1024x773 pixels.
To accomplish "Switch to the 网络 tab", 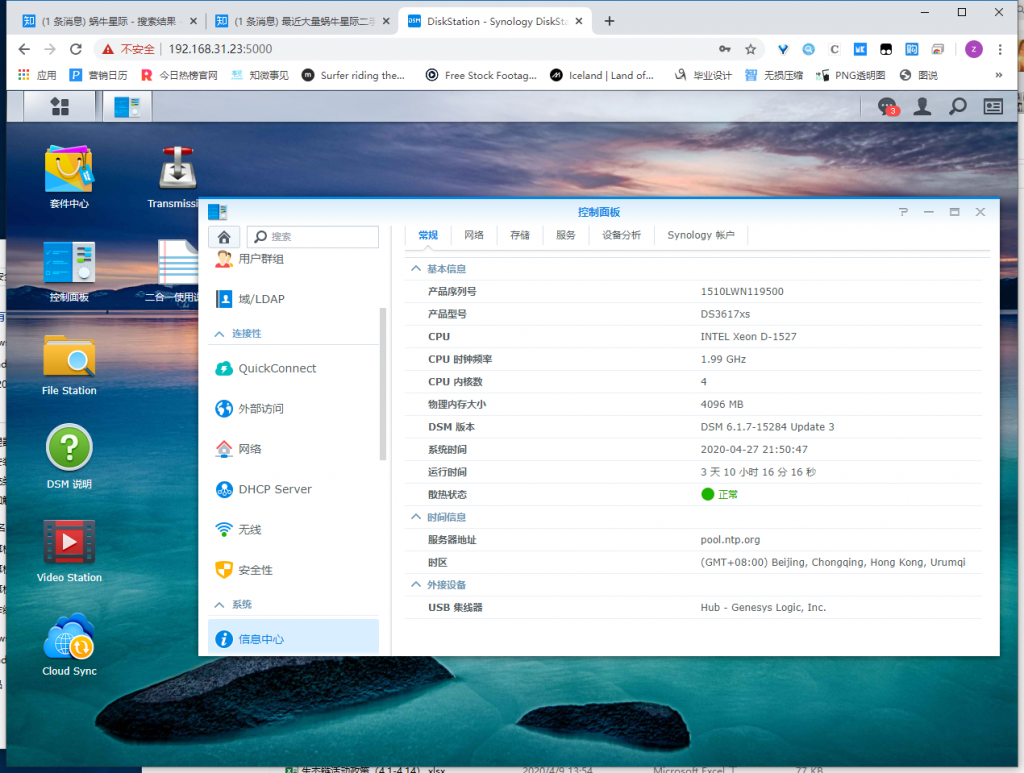I will click(x=474, y=235).
